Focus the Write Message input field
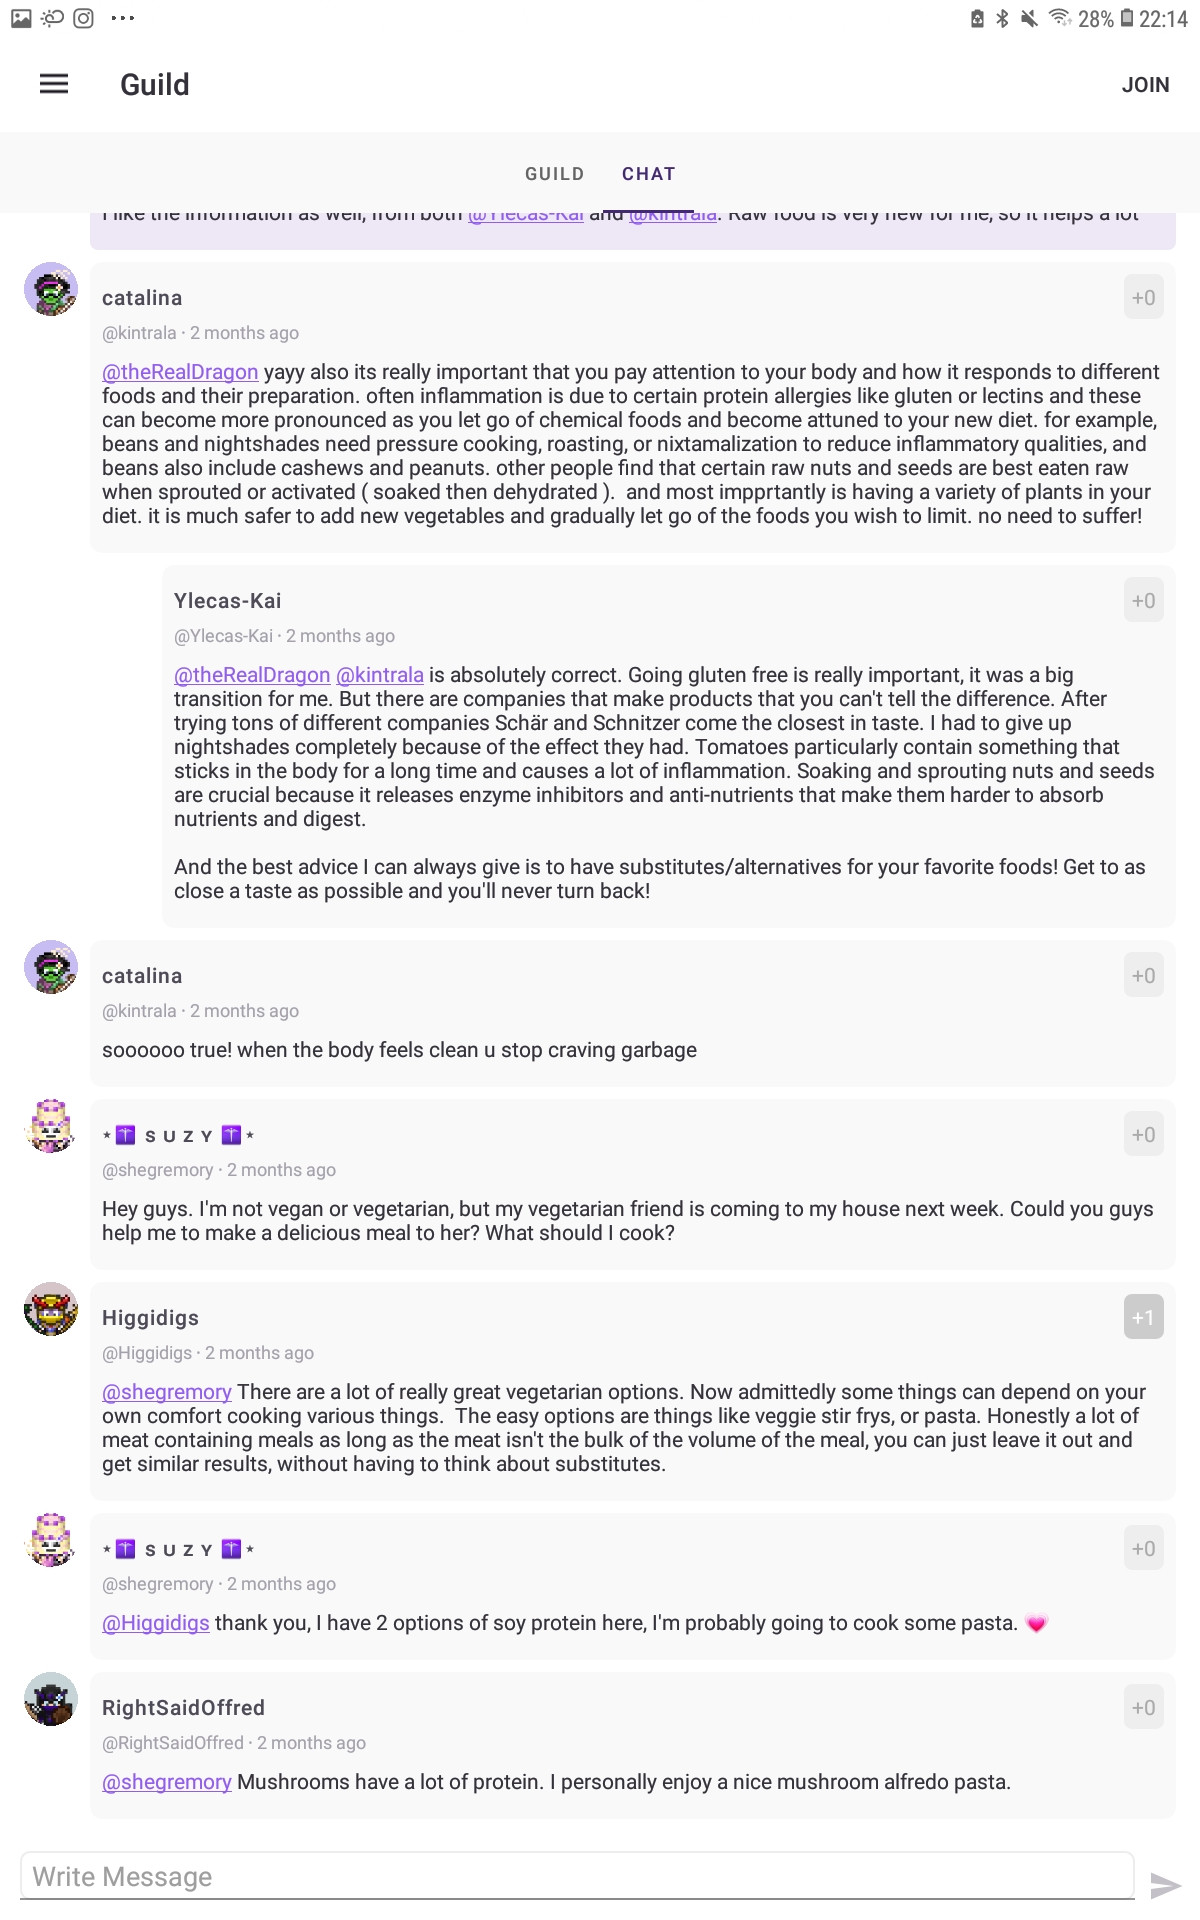The width and height of the screenshot is (1200, 1920). coord(577,1876)
